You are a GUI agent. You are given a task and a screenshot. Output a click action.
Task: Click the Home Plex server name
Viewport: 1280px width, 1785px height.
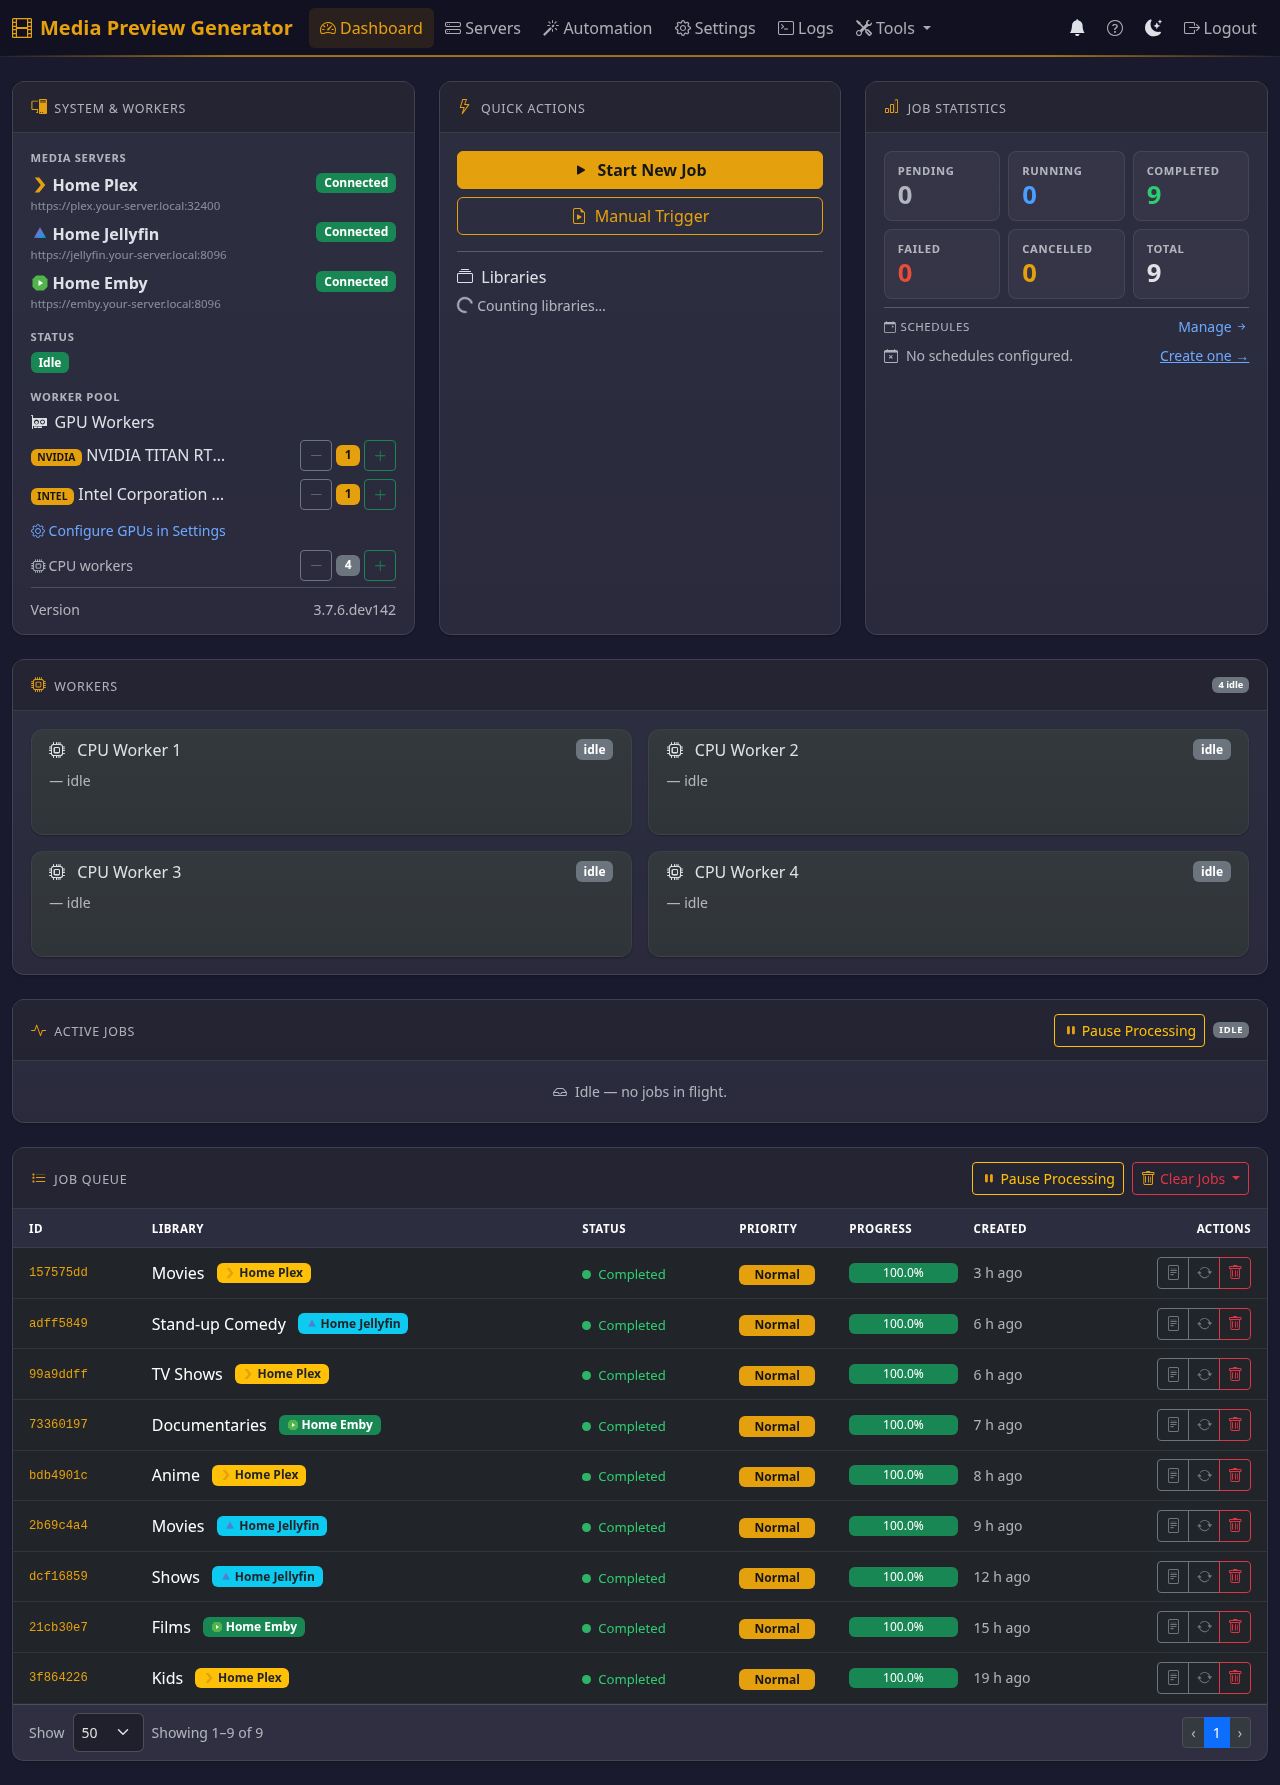[x=95, y=185]
